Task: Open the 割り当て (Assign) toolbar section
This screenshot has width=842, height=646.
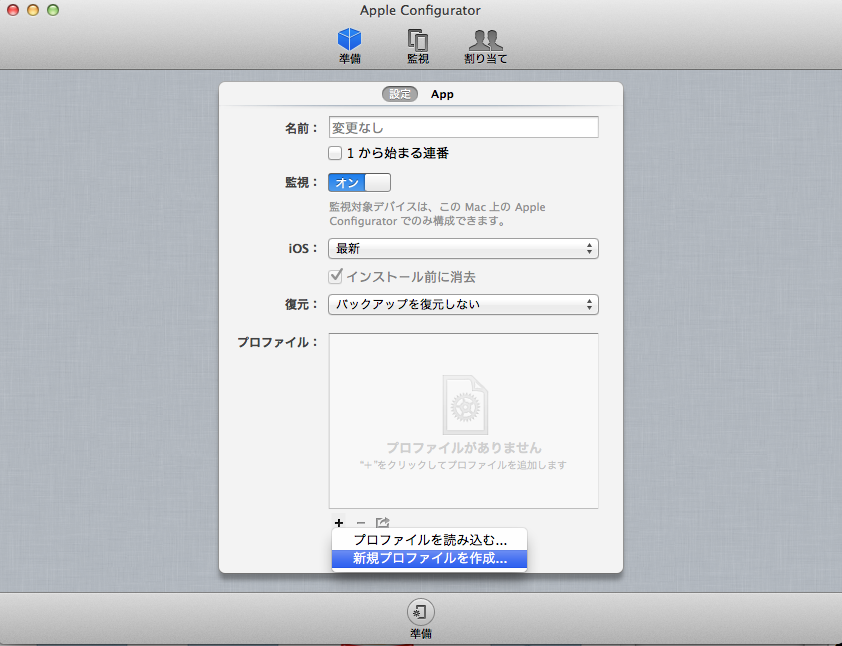Action: (x=485, y=46)
